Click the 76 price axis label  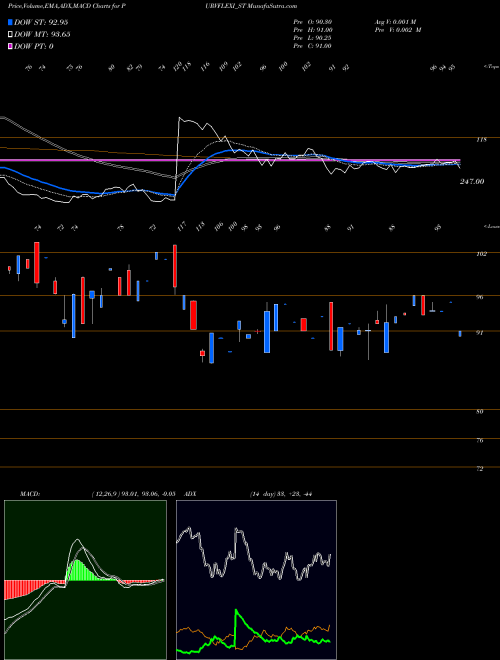(x=480, y=440)
